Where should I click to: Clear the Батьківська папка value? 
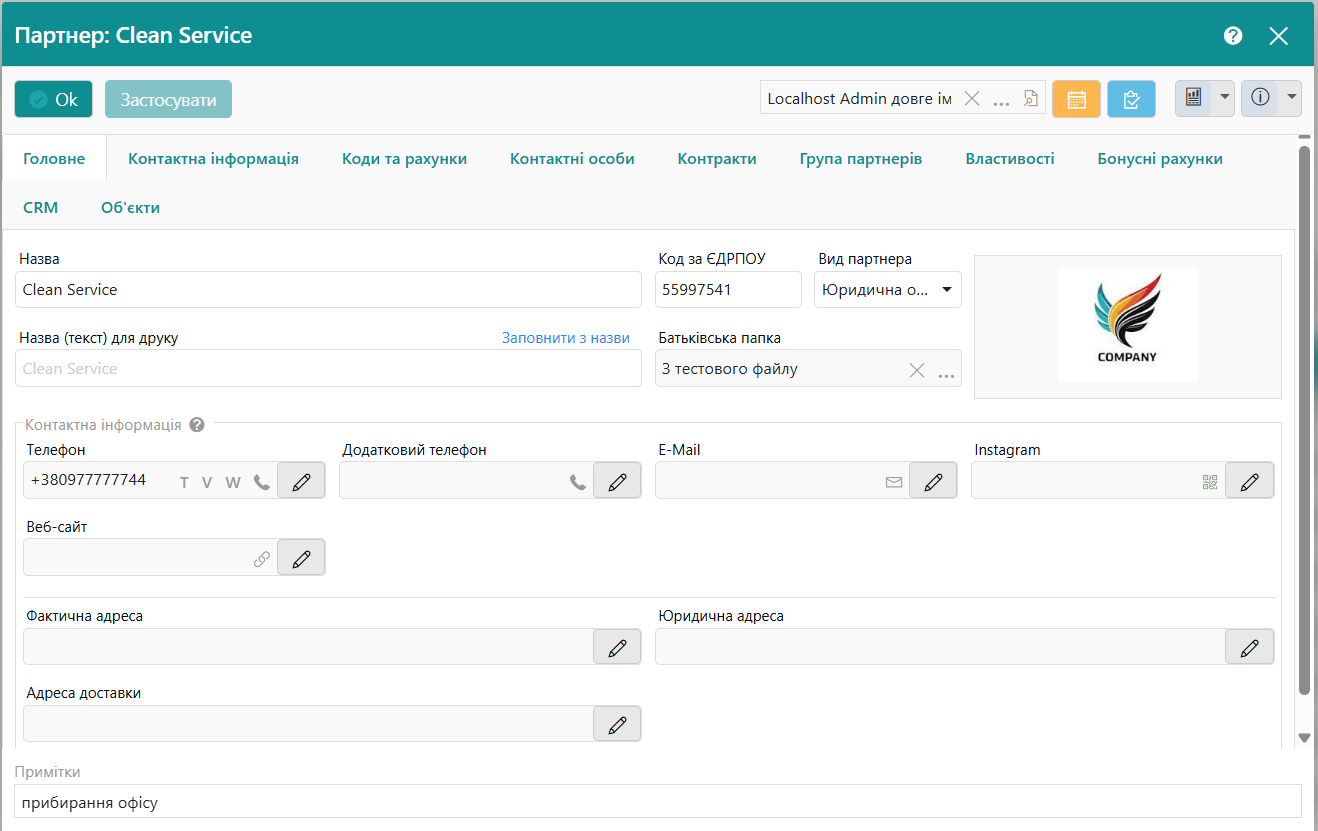pos(916,369)
